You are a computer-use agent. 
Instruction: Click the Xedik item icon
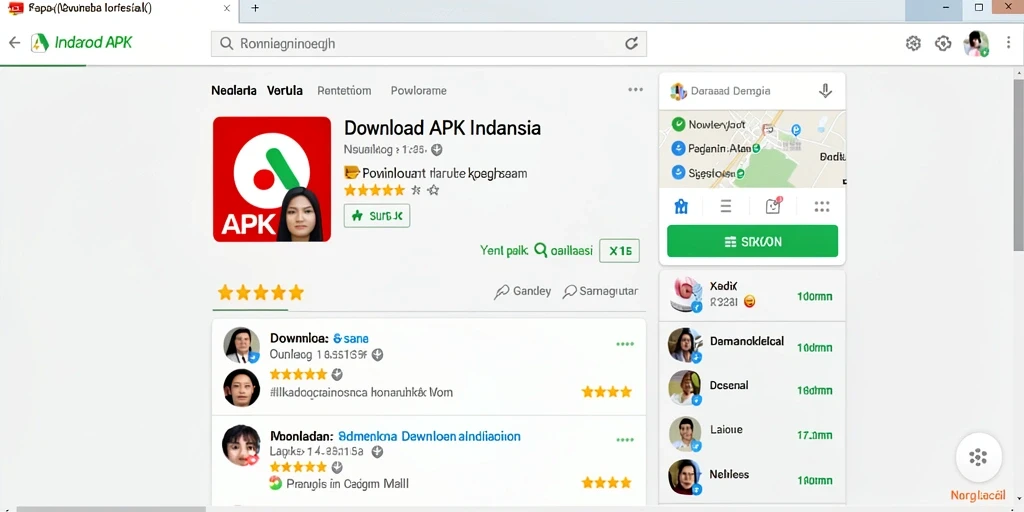pos(686,293)
